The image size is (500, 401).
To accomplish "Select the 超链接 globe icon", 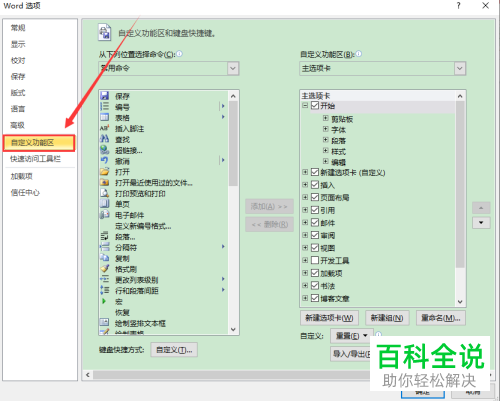I will (105, 150).
